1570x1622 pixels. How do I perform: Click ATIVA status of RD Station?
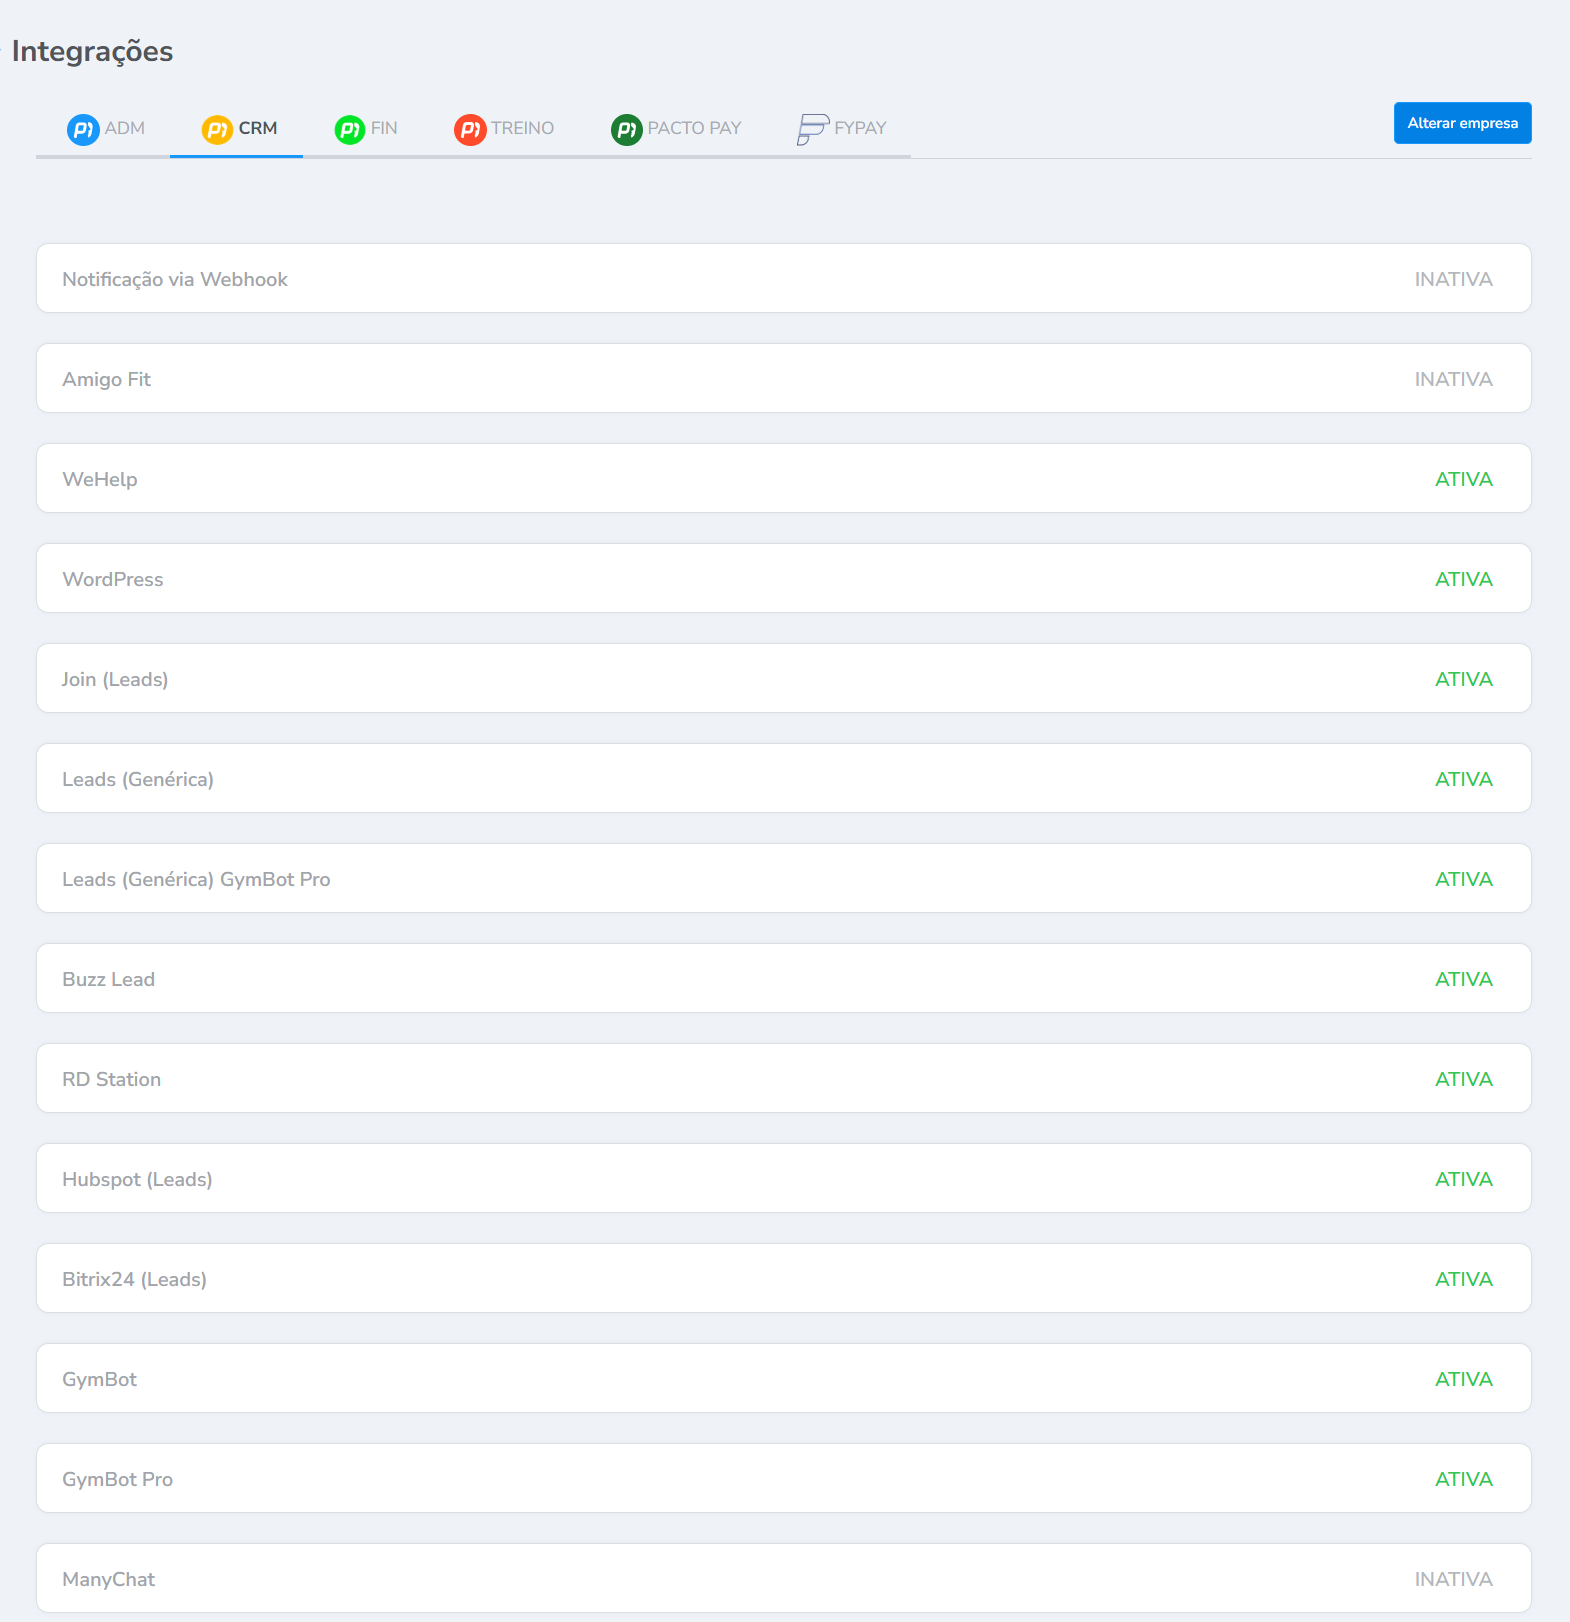[1464, 1079]
